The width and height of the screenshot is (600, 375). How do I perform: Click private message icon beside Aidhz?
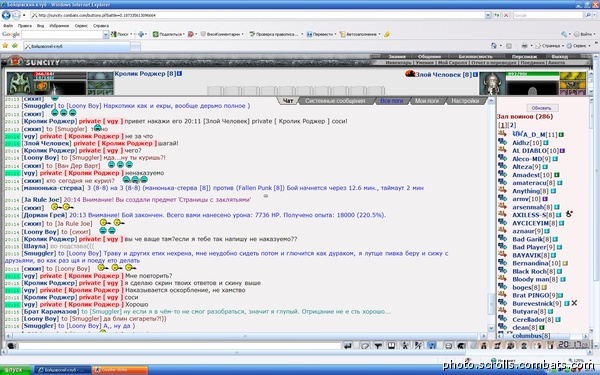(x=502, y=142)
